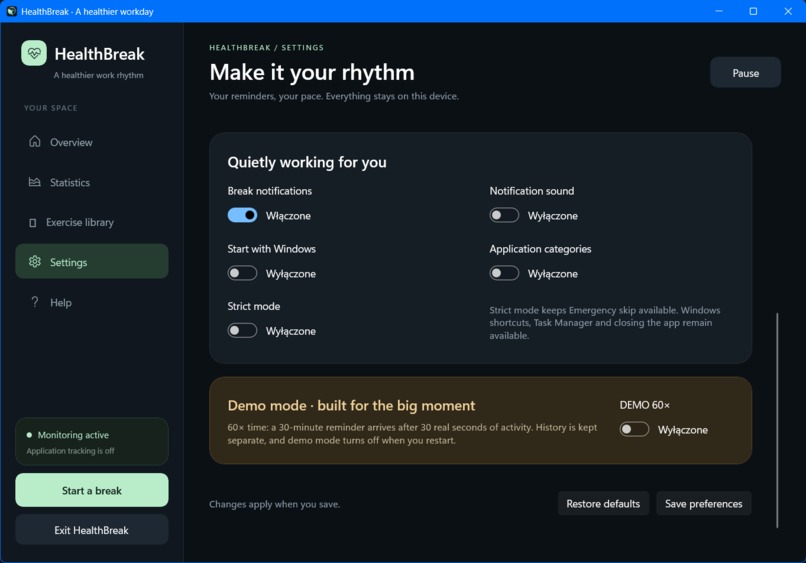Click the "Quietly working for you" heading
This screenshot has height=563, width=806.
307,162
